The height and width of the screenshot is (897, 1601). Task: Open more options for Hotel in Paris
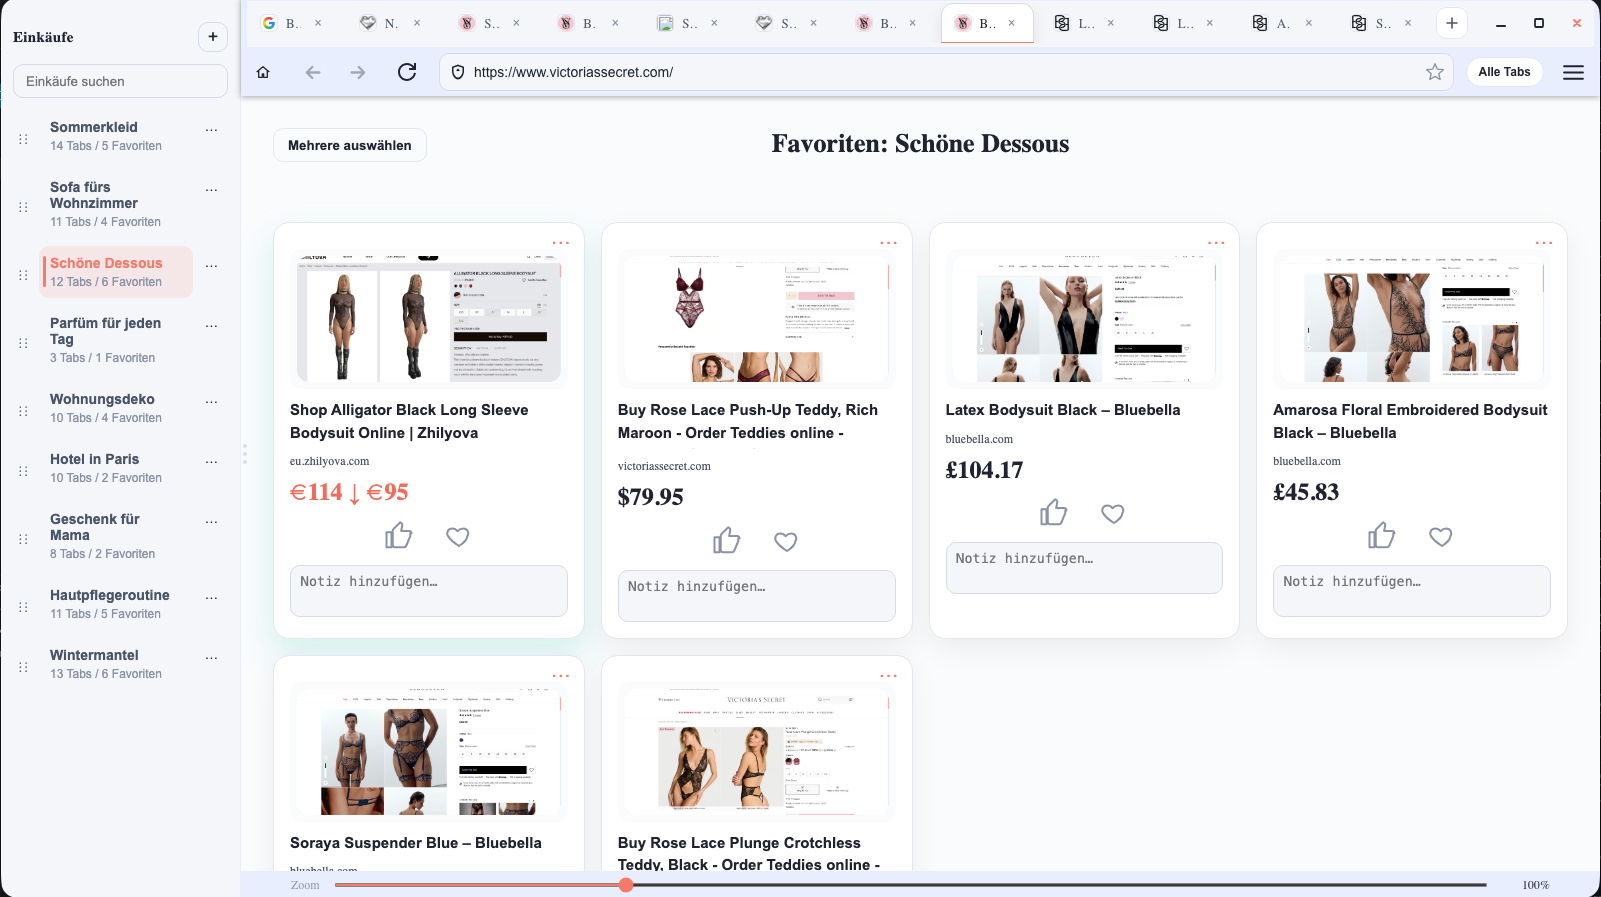coord(211,461)
